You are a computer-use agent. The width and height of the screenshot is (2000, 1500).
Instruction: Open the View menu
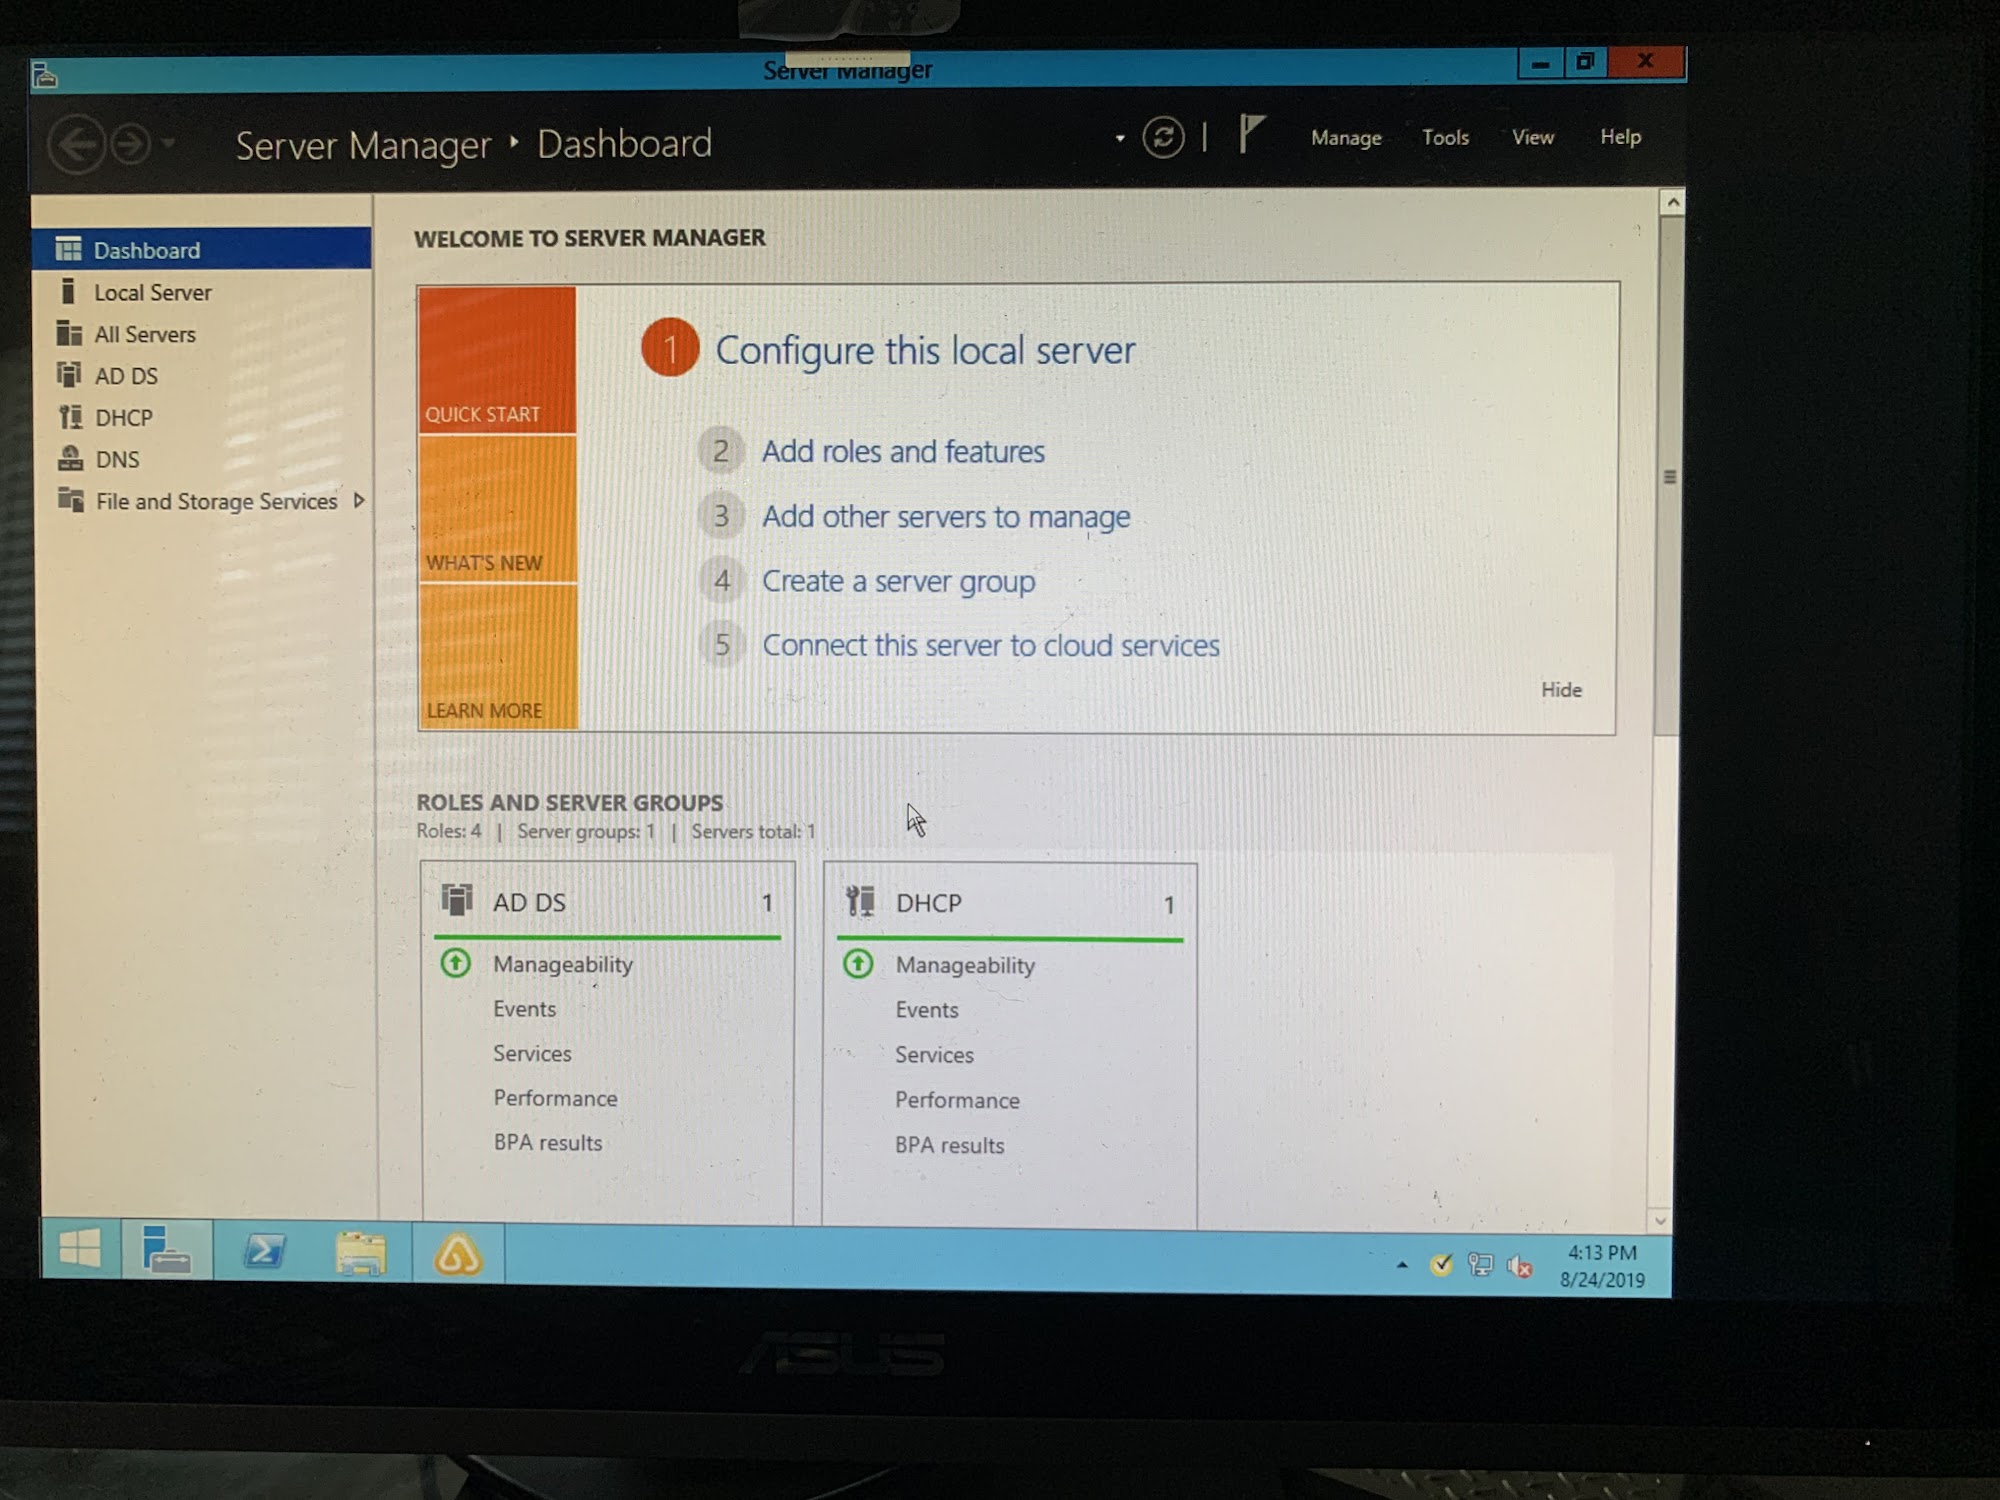(x=1532, y=137)
